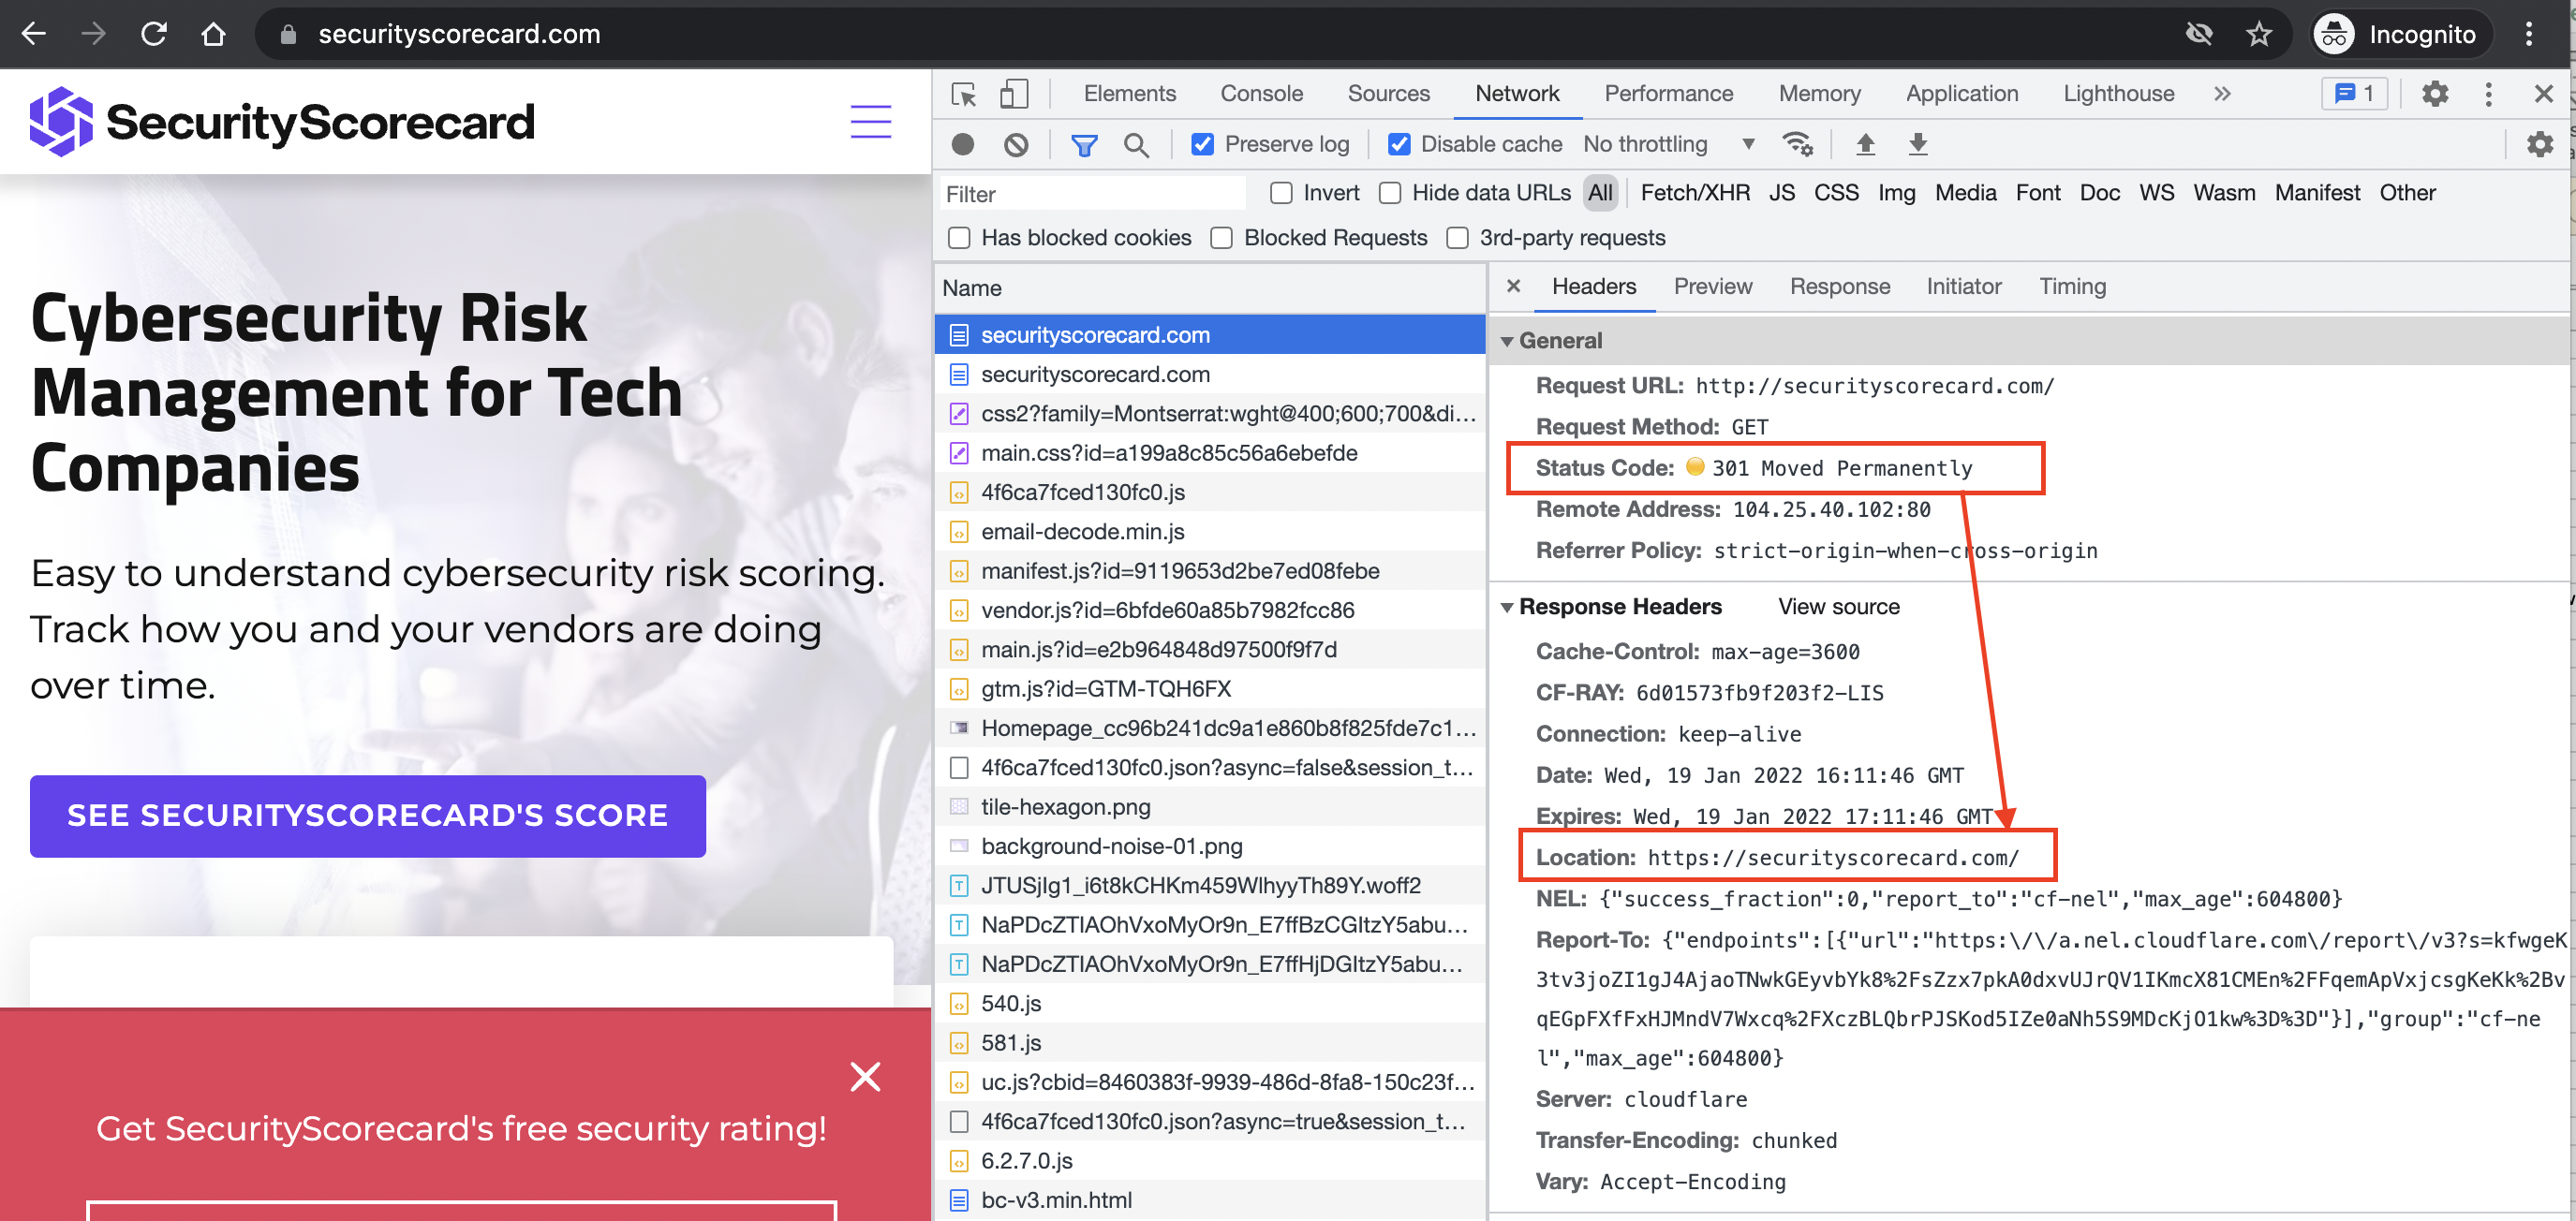Viewport: 2576px width, 1221px height.
Task: Select the second securityscorecard.com request
Action: (x=1210, y=374)
